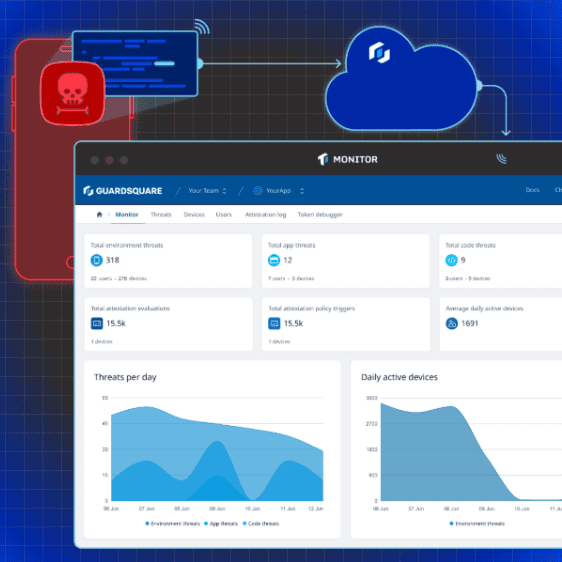Click the Threats per day area chart
The image size is (562, 562).
[x=217, y=453]
